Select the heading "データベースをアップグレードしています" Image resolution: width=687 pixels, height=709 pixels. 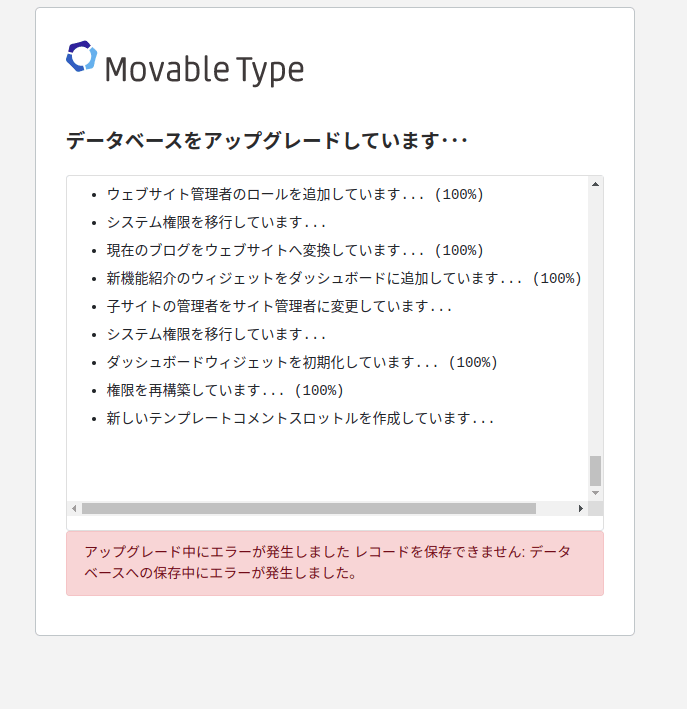click(x=266, y=140)
